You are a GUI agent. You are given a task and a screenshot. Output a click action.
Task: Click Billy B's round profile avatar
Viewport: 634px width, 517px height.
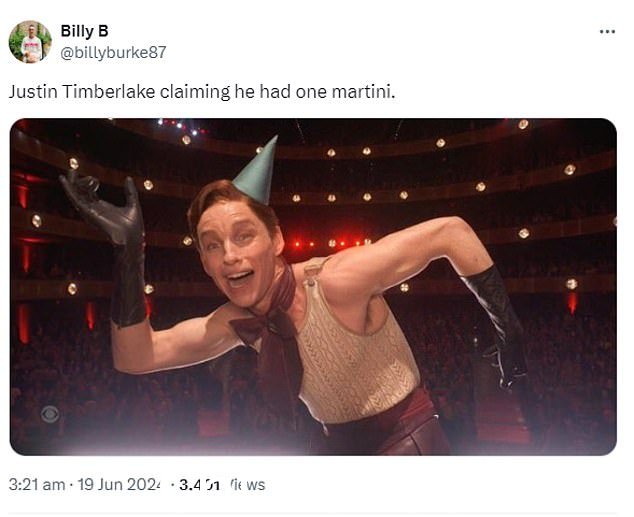(30, 42)
